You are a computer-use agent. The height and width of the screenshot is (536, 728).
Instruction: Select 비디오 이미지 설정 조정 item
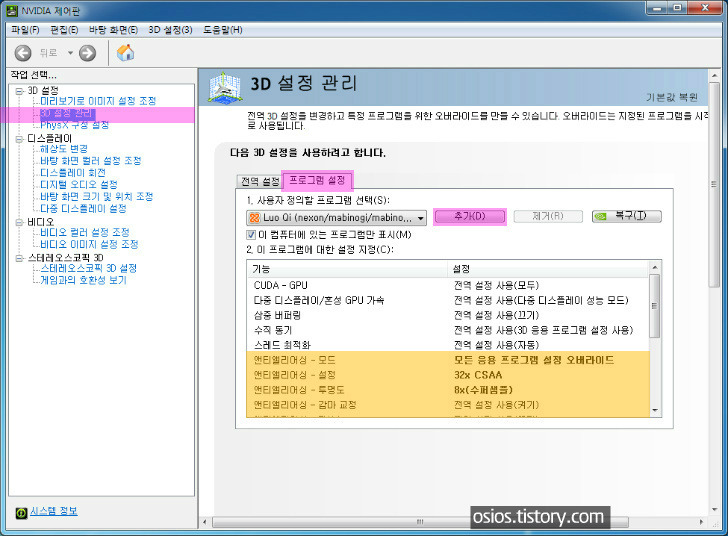coord(89,244)
